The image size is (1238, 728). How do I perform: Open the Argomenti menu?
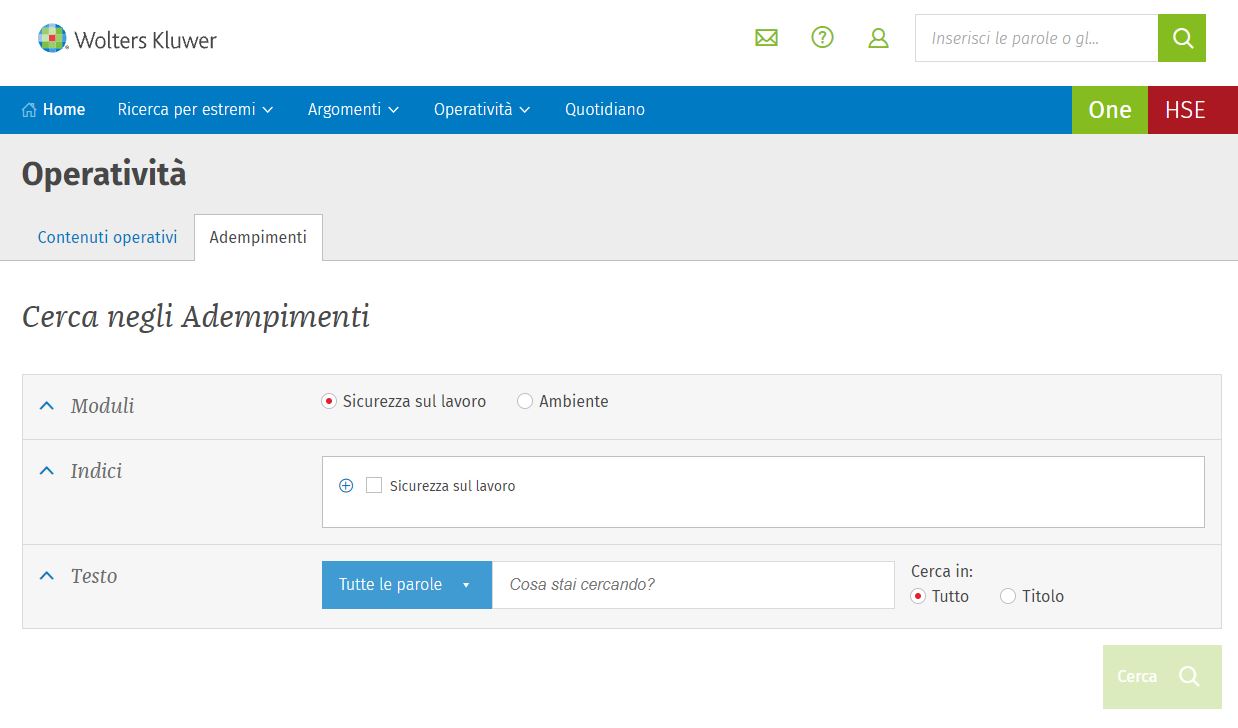[x=353, y=110]
